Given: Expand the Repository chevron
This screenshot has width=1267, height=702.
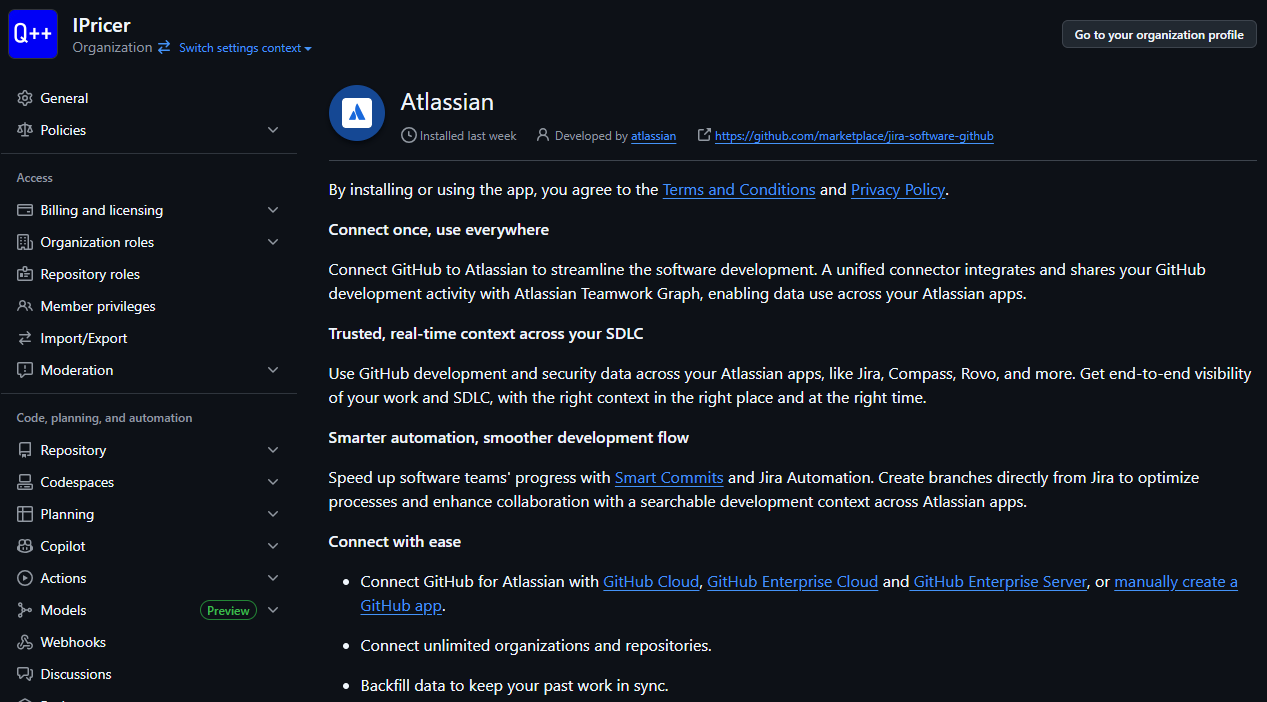Looking at the screenshot, I should (x=273, y=450).
